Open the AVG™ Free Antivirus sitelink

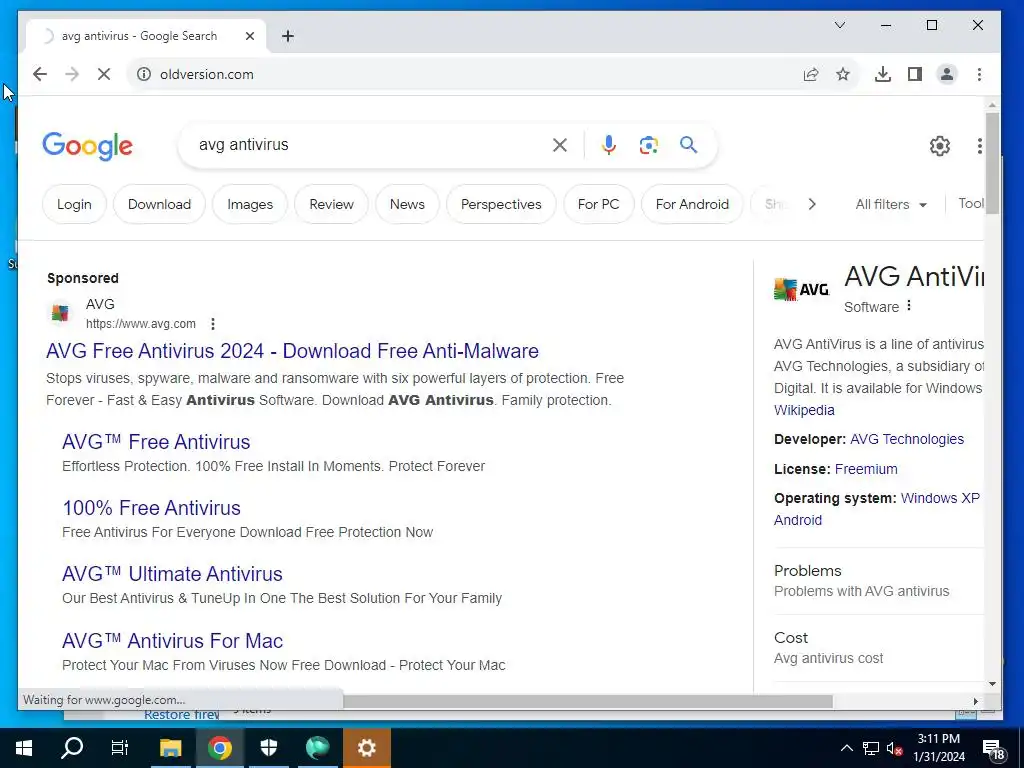pyautogui.click(x=156, y=442)
